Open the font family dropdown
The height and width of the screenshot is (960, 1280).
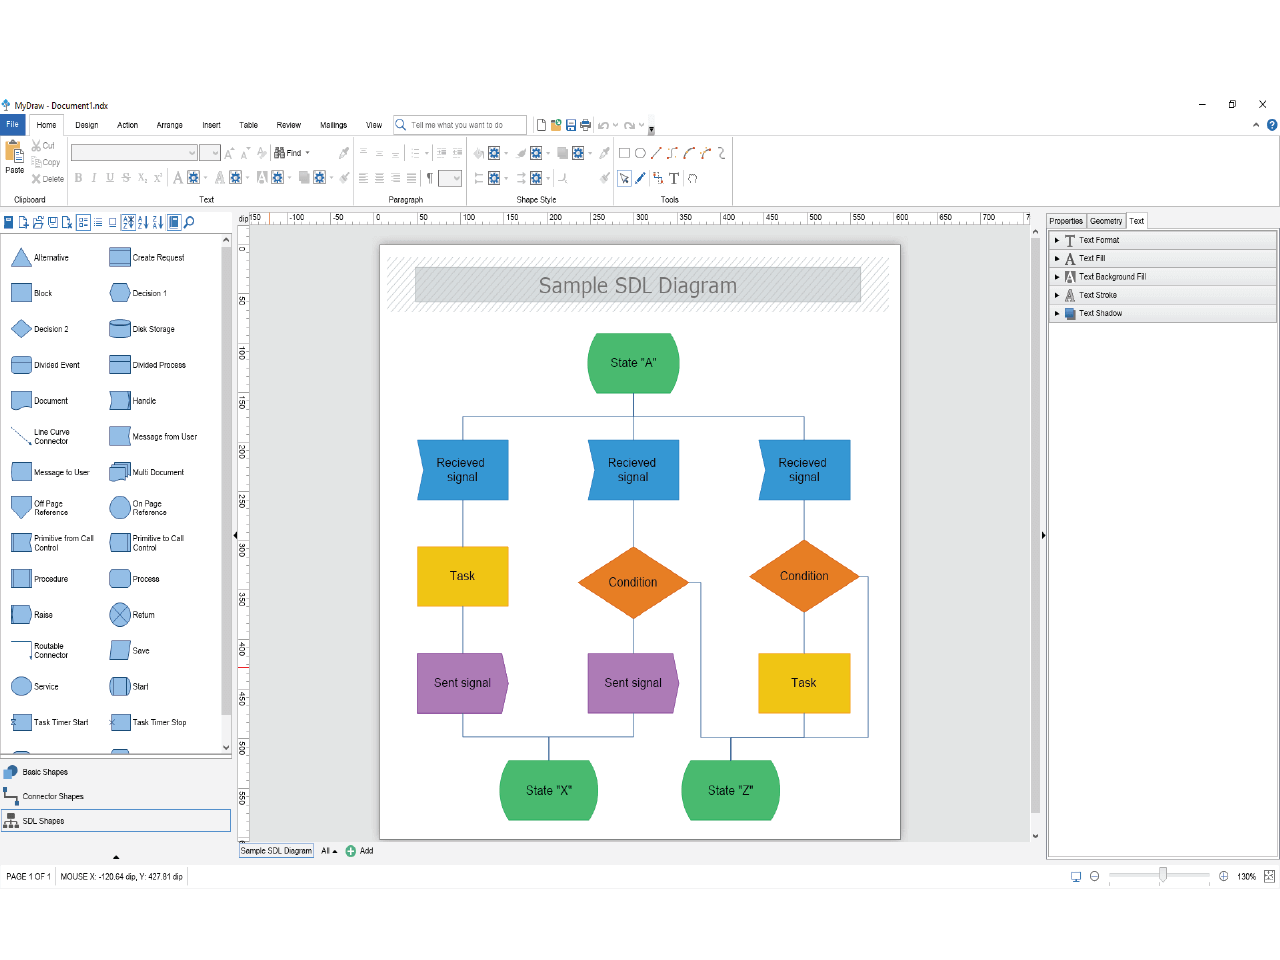191,153
